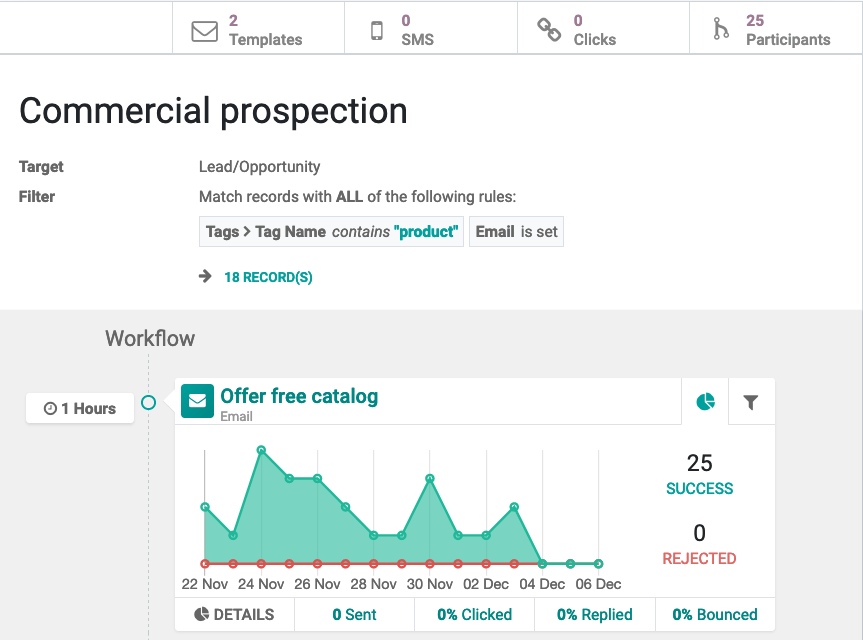Switch to the 0% Clicked stats

point(474,614)
